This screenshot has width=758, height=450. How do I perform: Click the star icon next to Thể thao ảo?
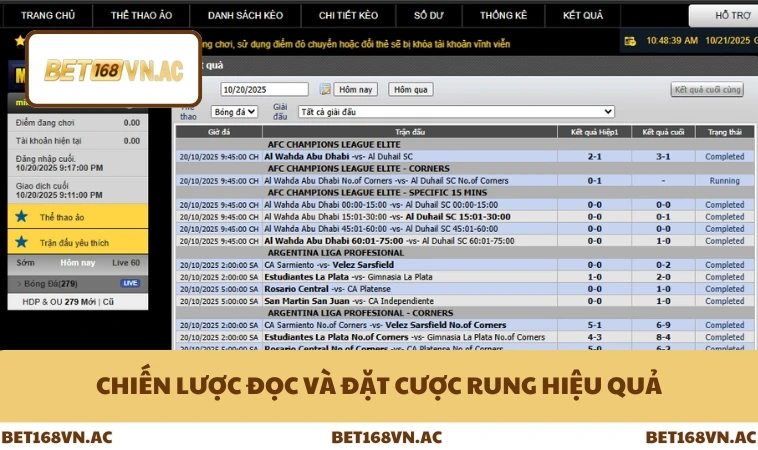click(21, 216)
